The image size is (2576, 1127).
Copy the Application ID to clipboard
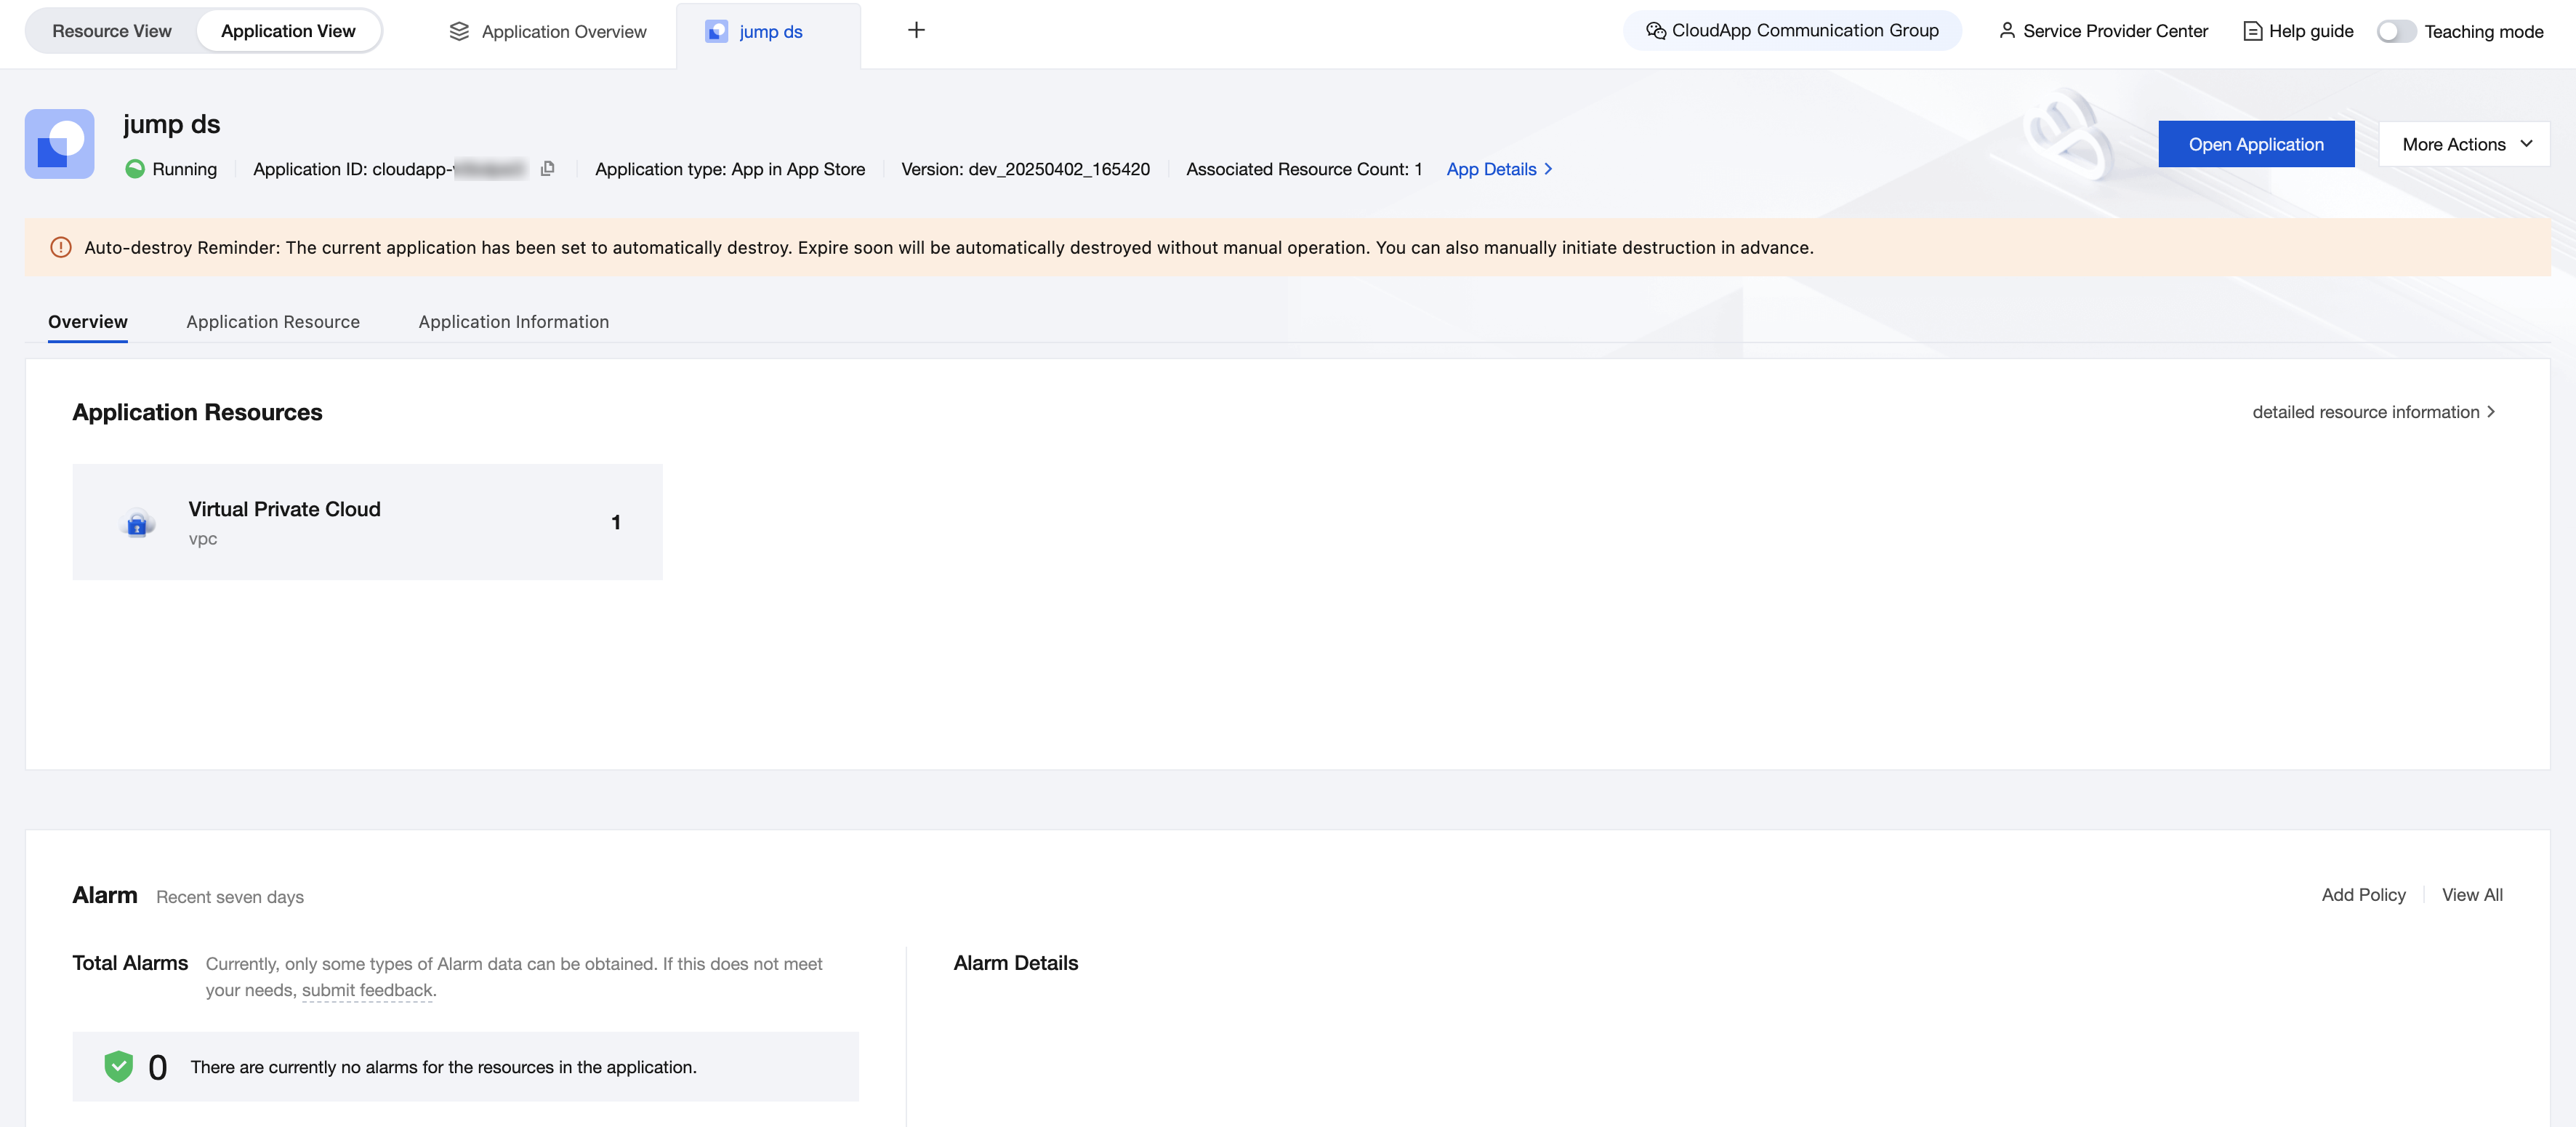(547, 169)
